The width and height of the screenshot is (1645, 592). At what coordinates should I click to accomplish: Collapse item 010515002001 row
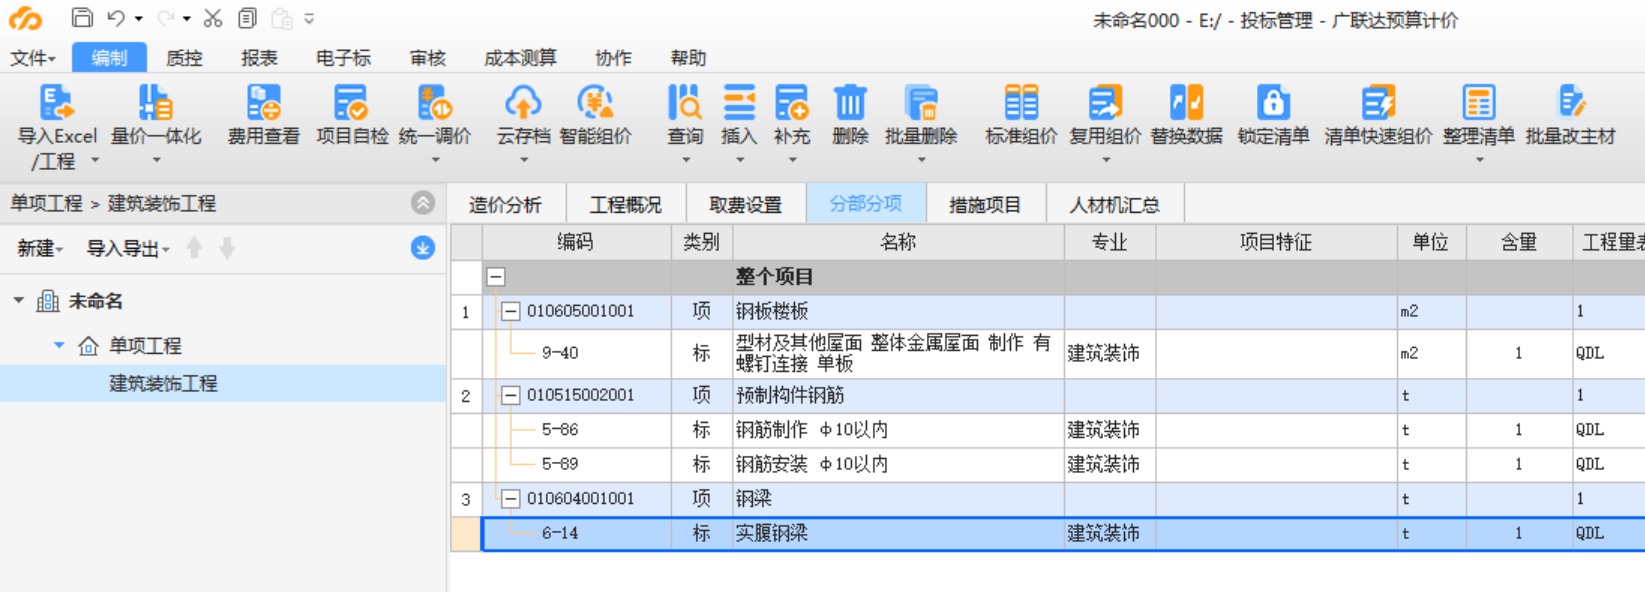510,395
